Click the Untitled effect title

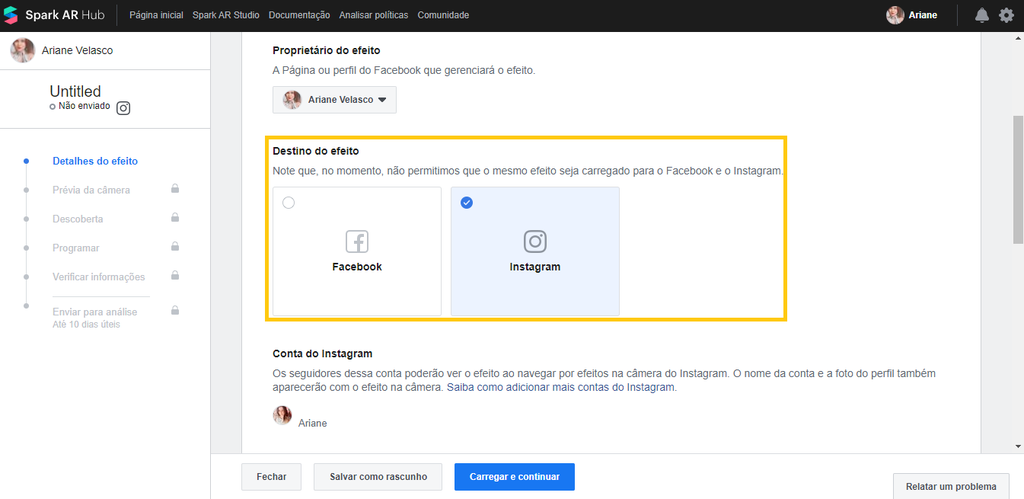(75, 91)
